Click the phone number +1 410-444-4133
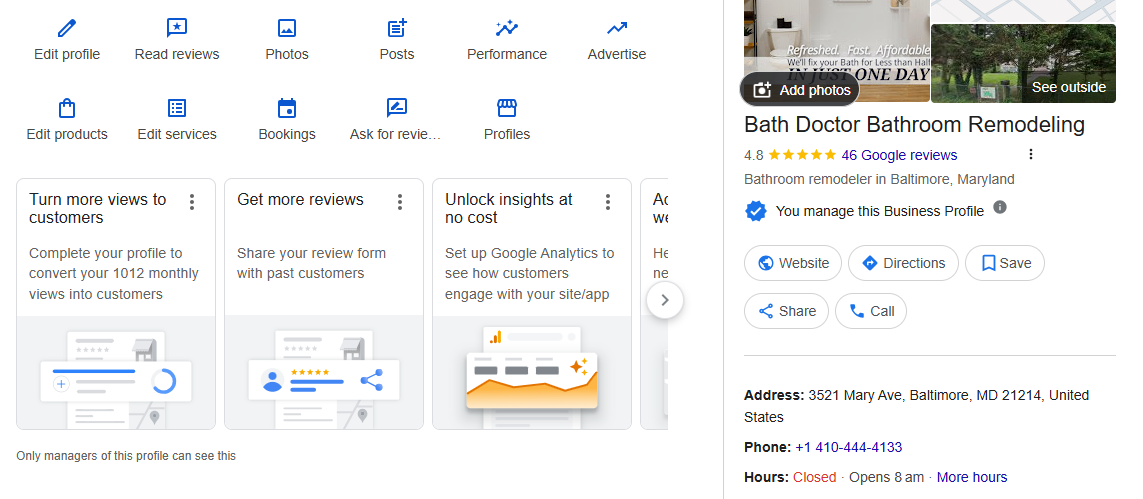This screenshot has height=499, width=1143. (x=849, y=447)
